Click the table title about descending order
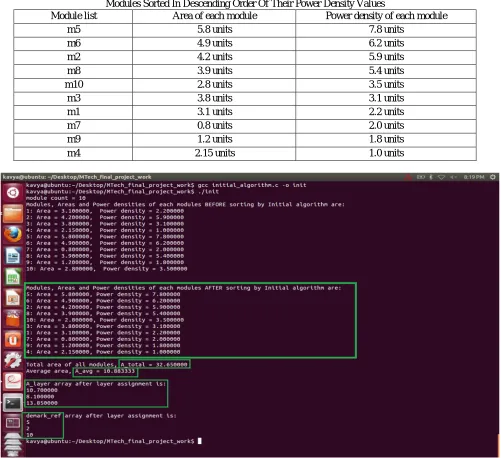The height and width of the screenshot is (458, 501). coord(245,4)
